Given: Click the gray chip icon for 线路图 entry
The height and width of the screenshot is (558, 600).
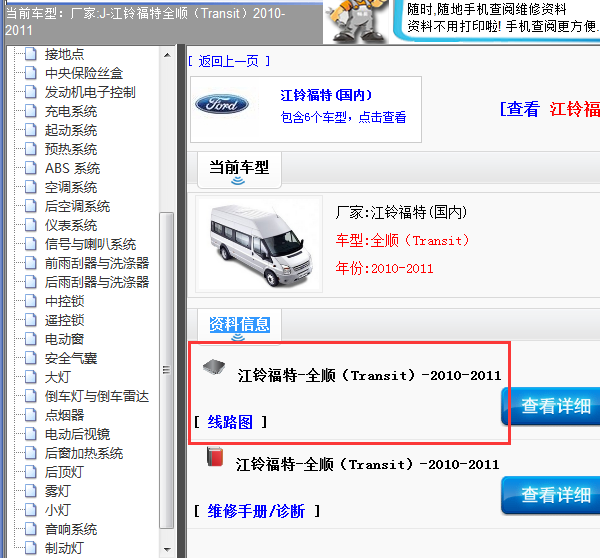Looking at the screenshot, I should tap(214, 367).
